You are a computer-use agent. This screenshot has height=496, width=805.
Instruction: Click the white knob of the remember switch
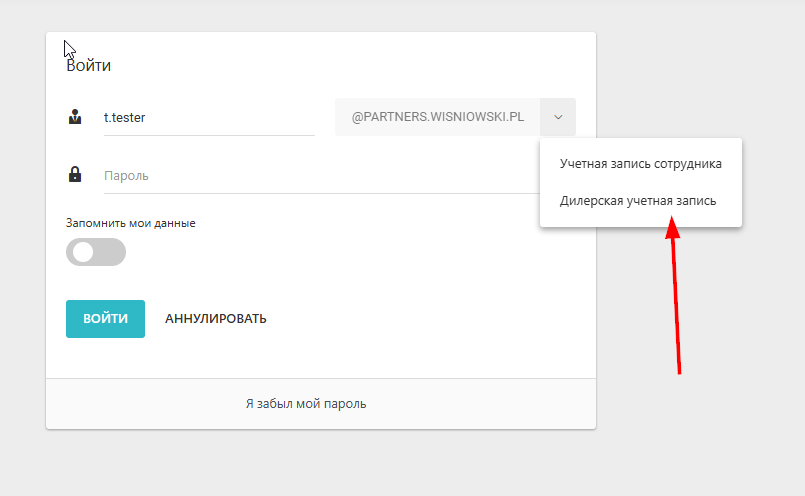[x=83, y=252]
